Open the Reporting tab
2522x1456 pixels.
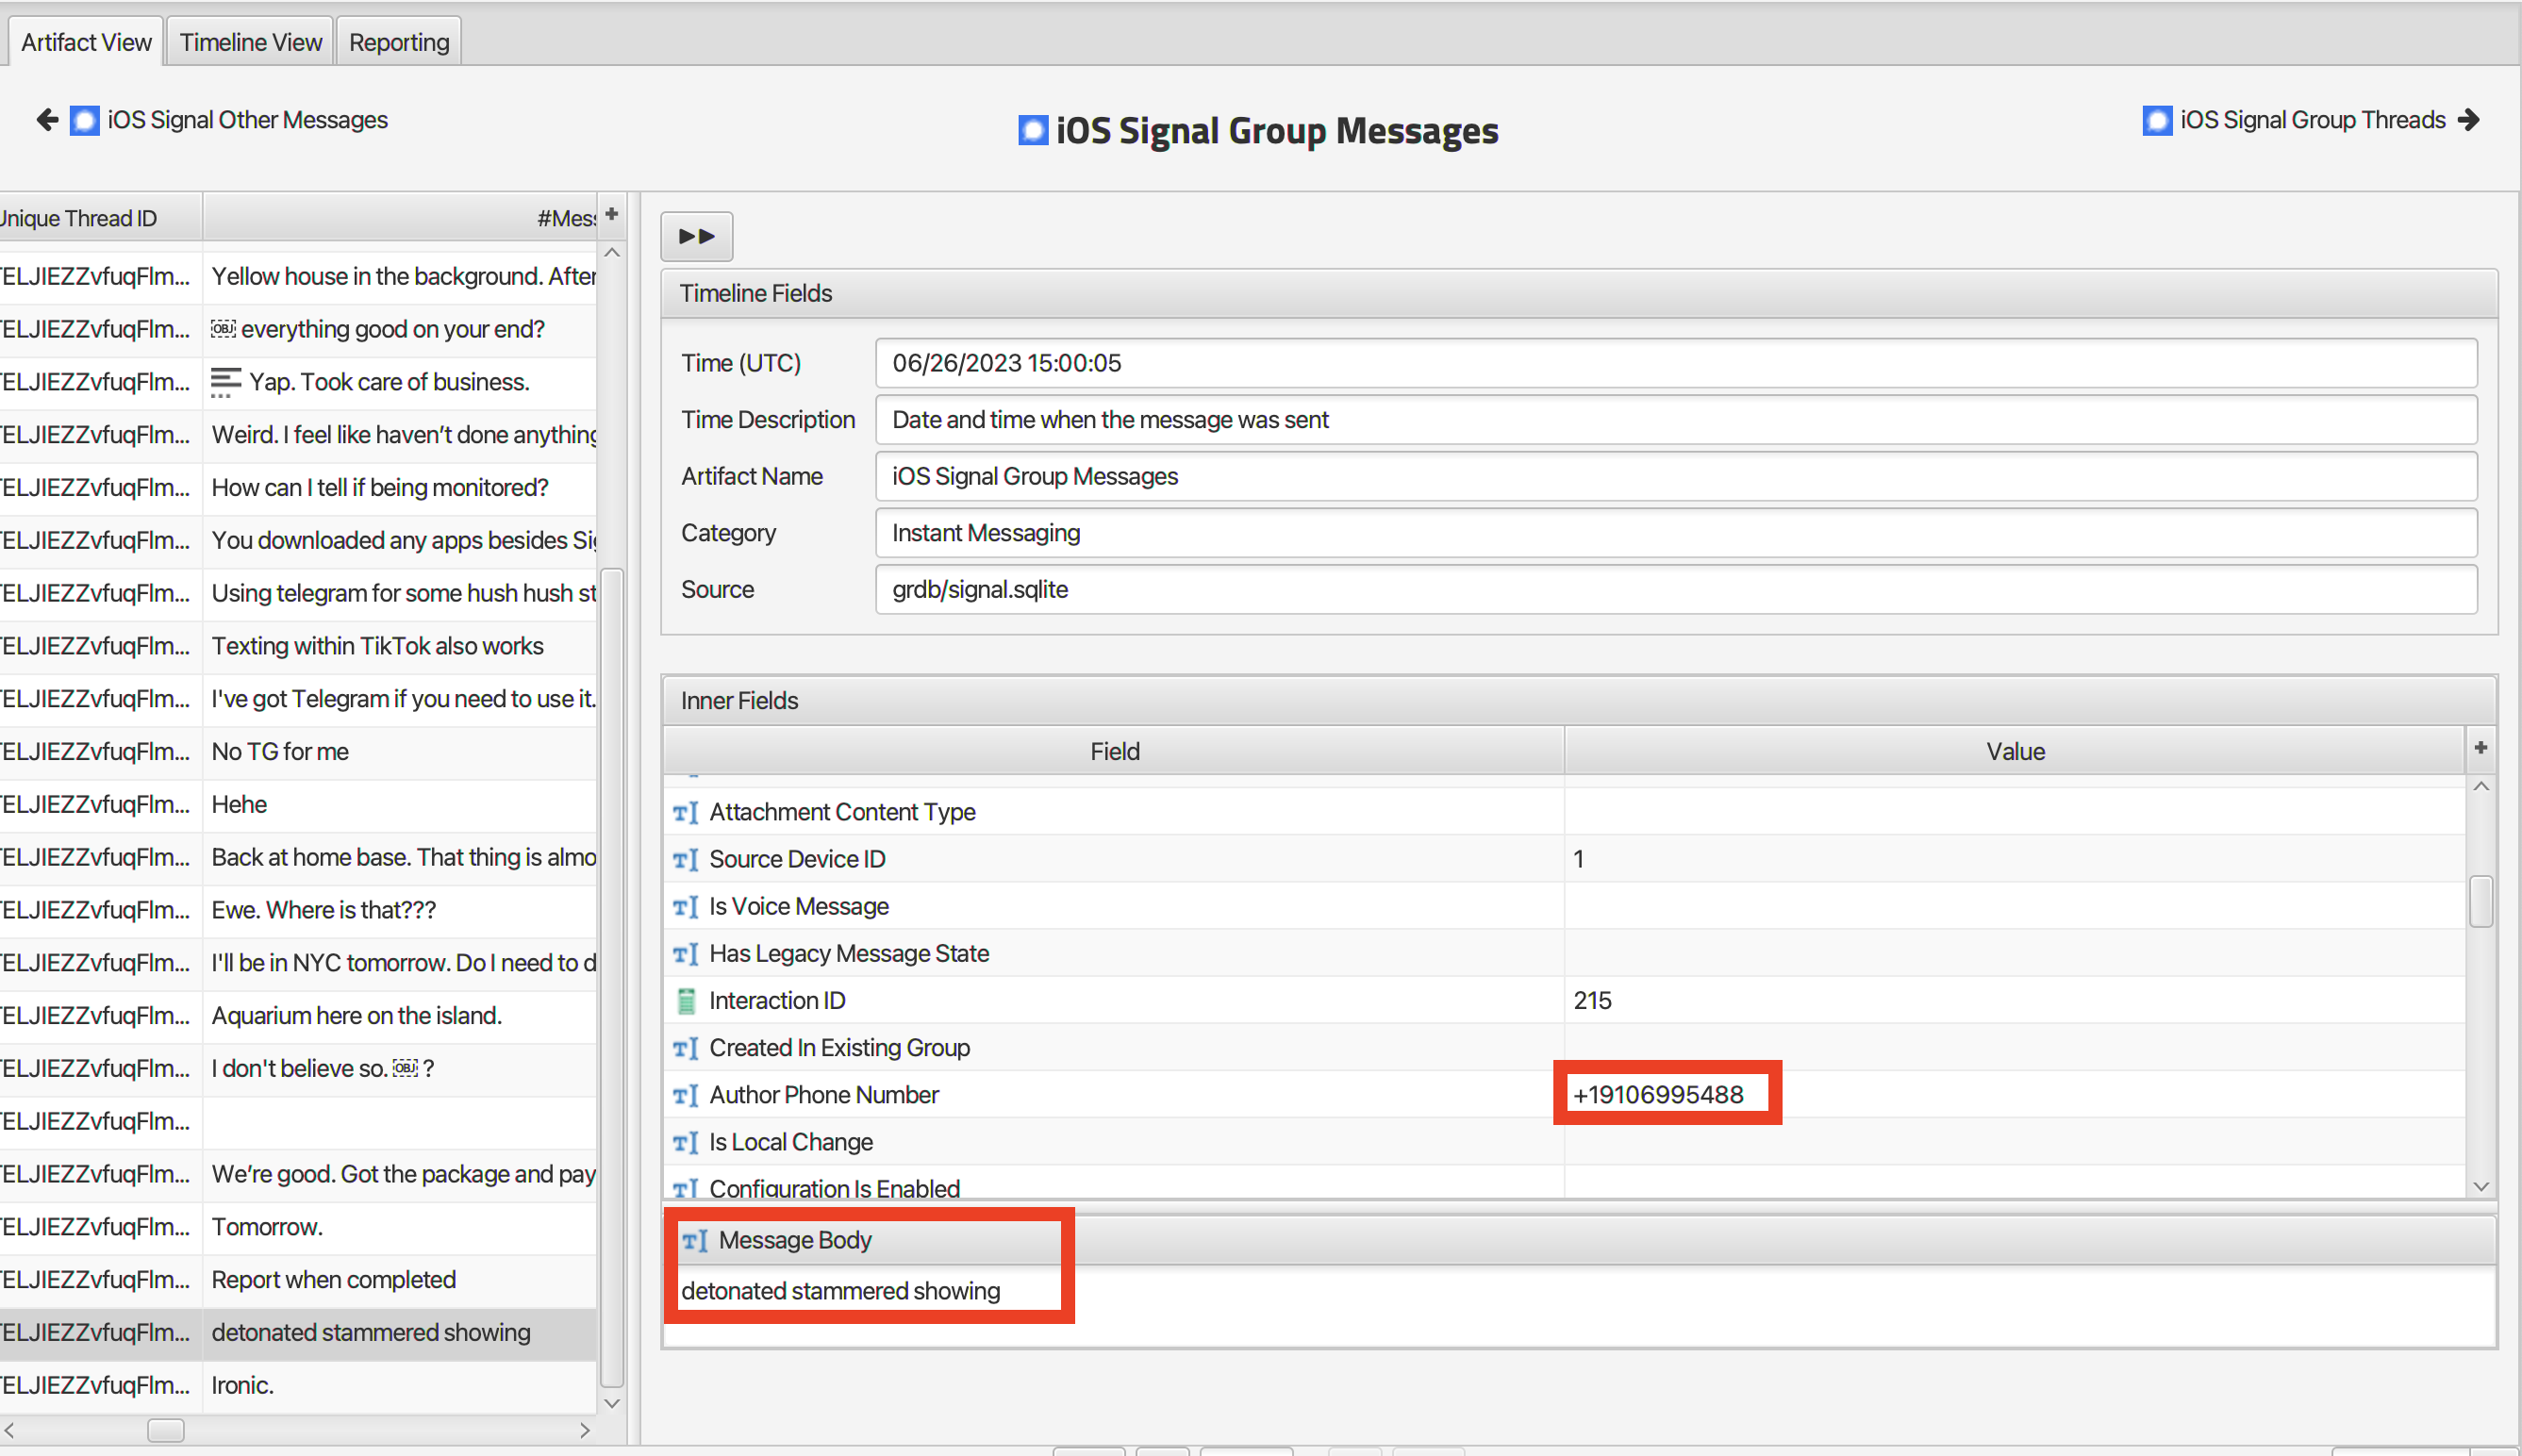399,42
